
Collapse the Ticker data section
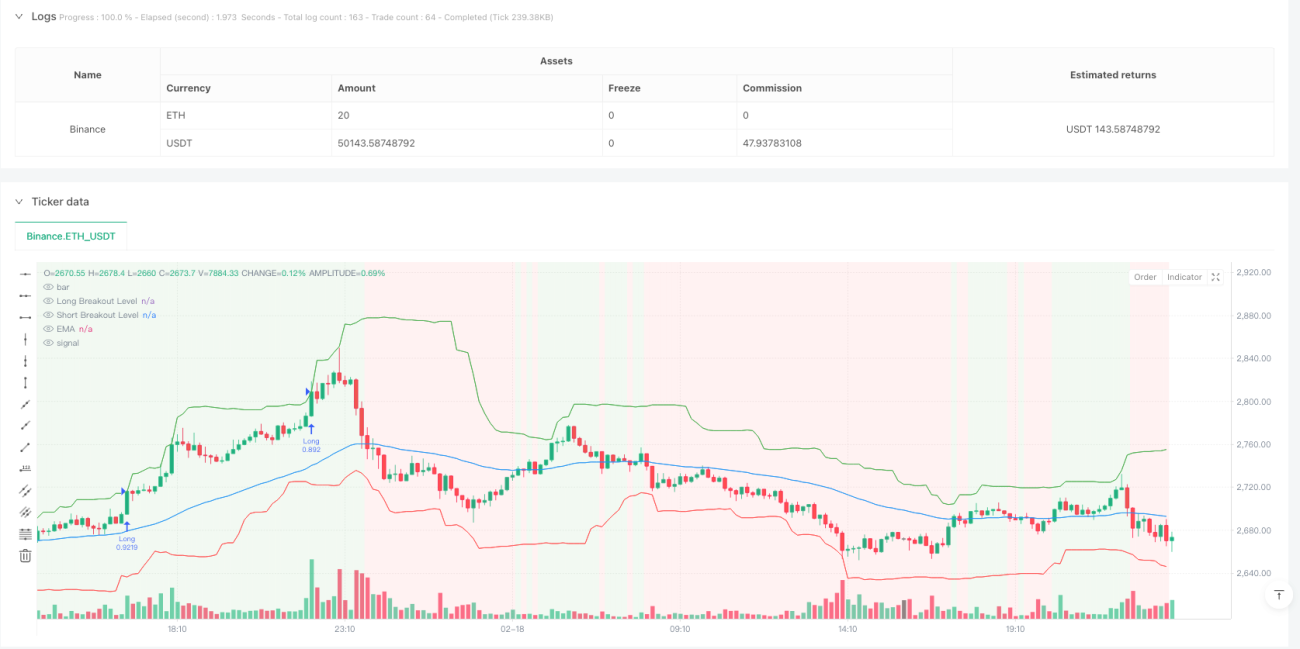pos(20,202)
